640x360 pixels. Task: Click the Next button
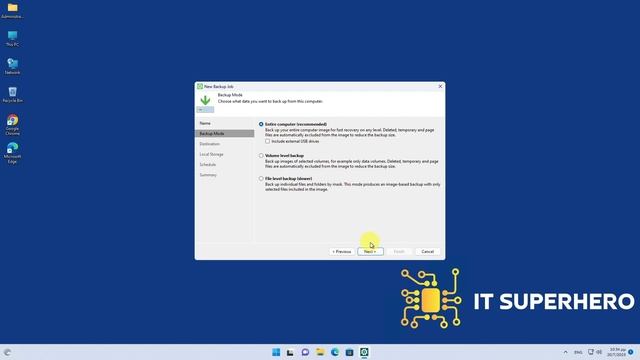click(370, 251)
